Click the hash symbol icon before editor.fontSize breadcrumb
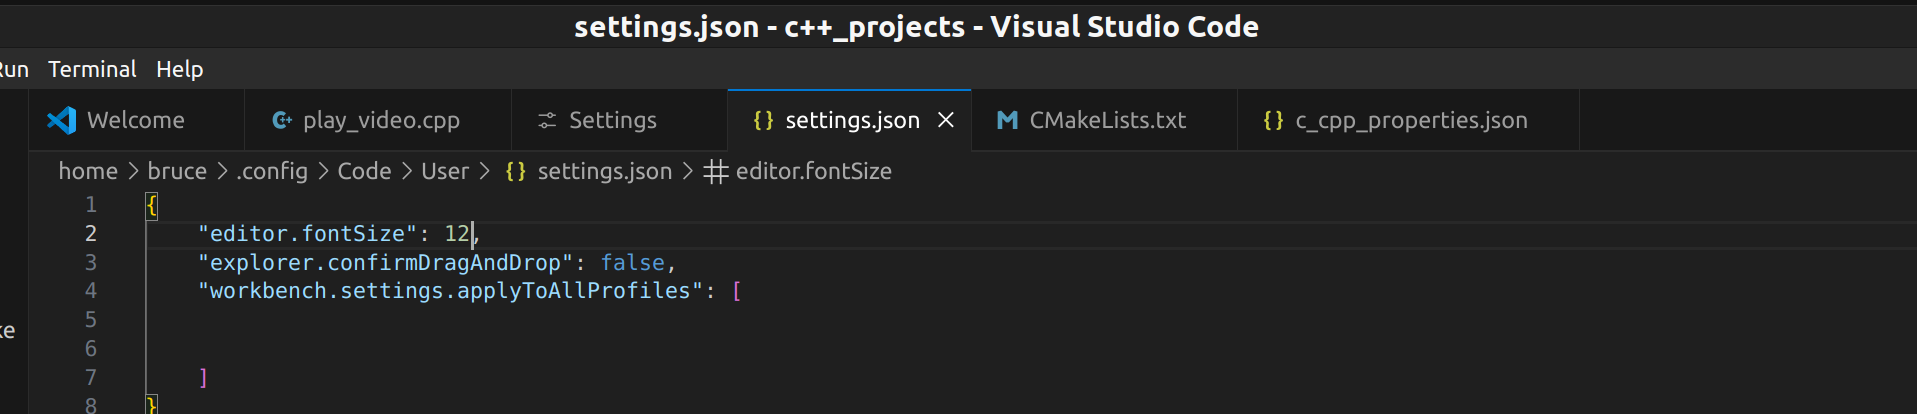1917x414 pixels. click(715, 172)
